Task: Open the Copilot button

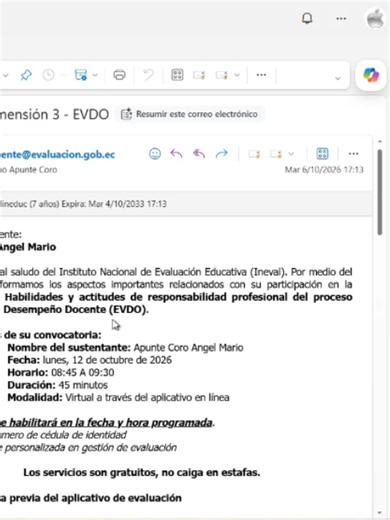Action: pyautogui.click(x=371, y=75)
